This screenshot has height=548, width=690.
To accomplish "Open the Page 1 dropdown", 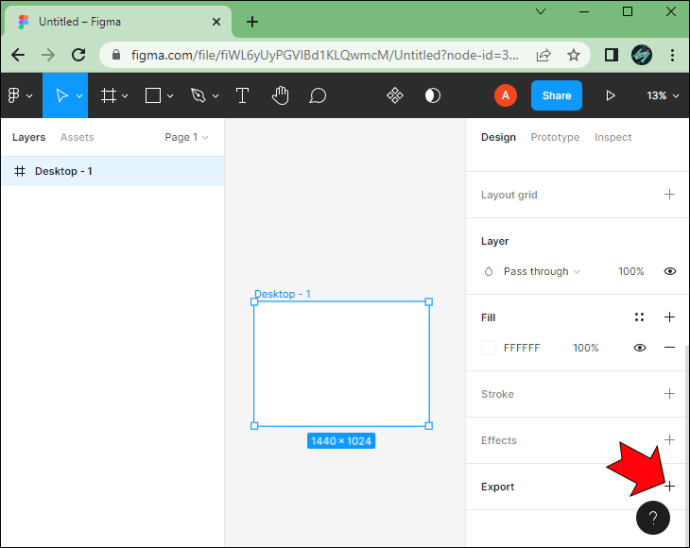I will coord(187,137).
